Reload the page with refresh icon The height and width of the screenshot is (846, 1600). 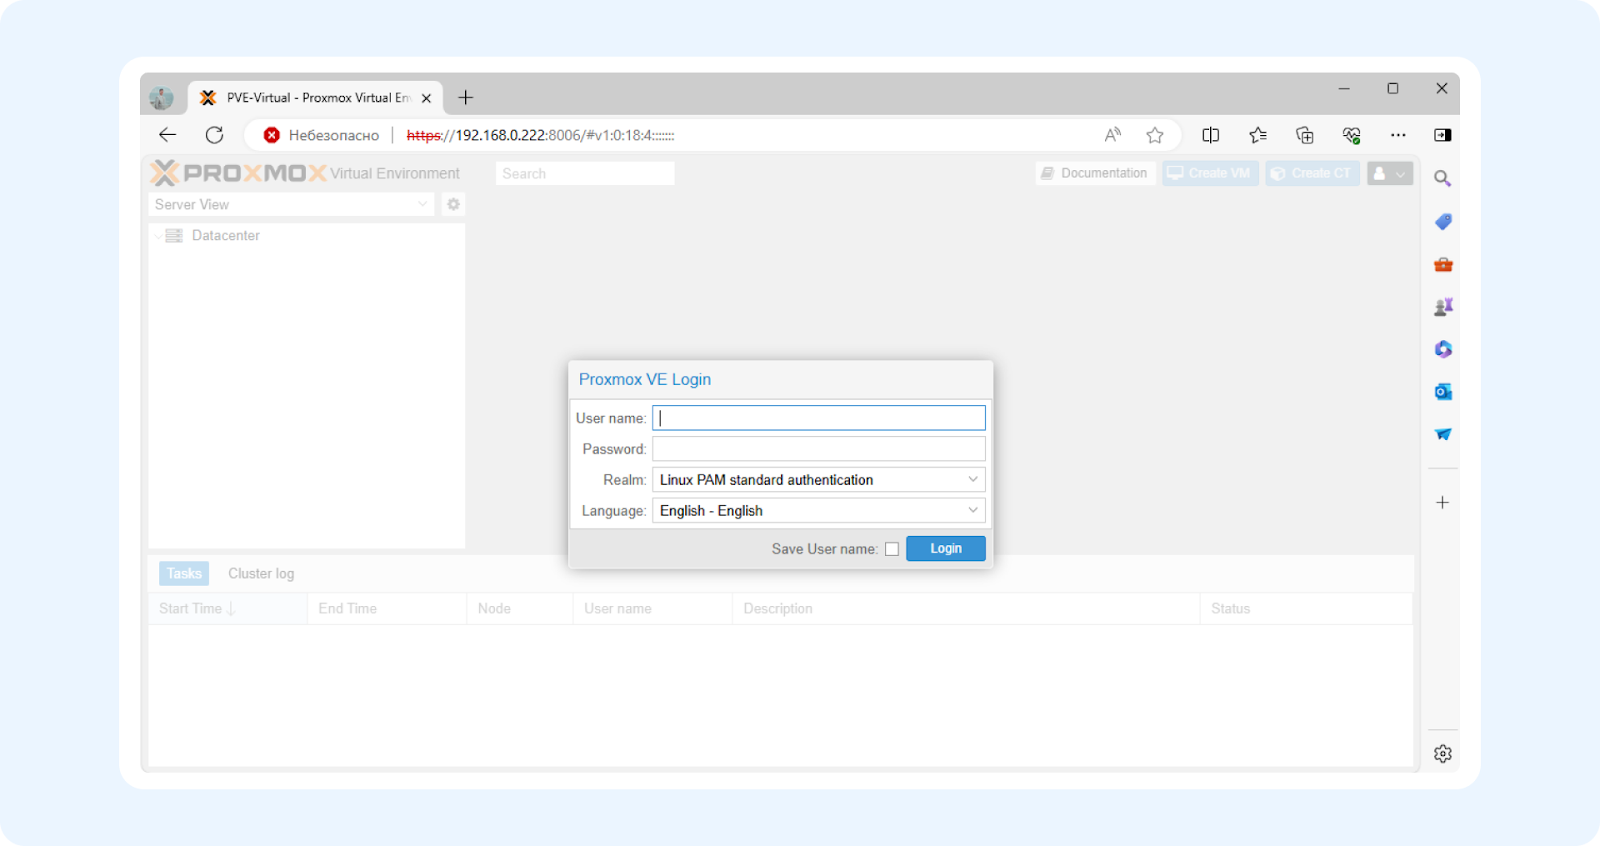tap(214, 135)
